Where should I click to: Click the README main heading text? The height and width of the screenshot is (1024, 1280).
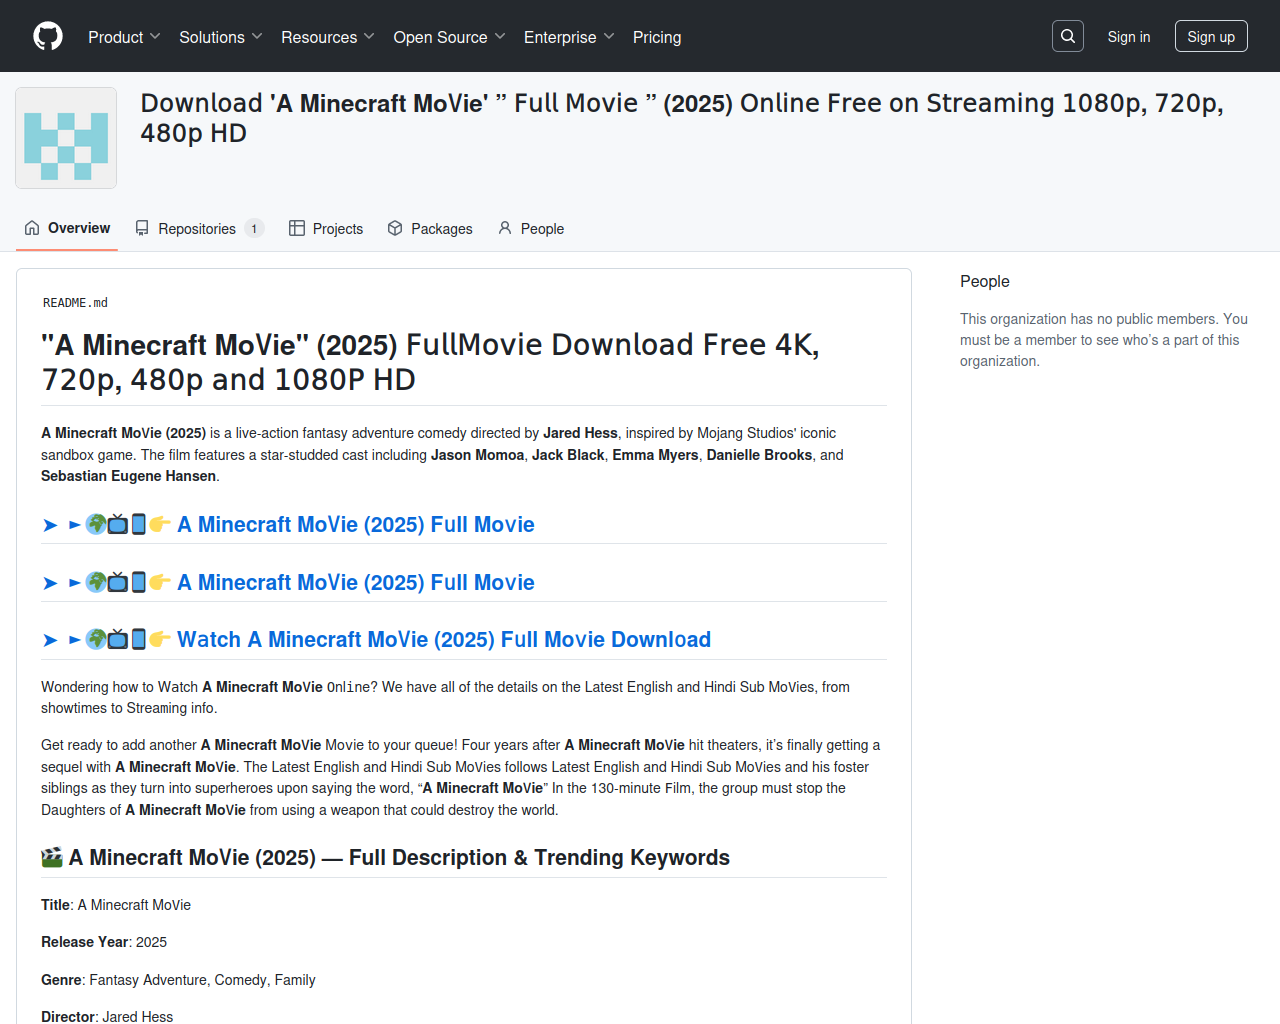click(x=431, y=362)
